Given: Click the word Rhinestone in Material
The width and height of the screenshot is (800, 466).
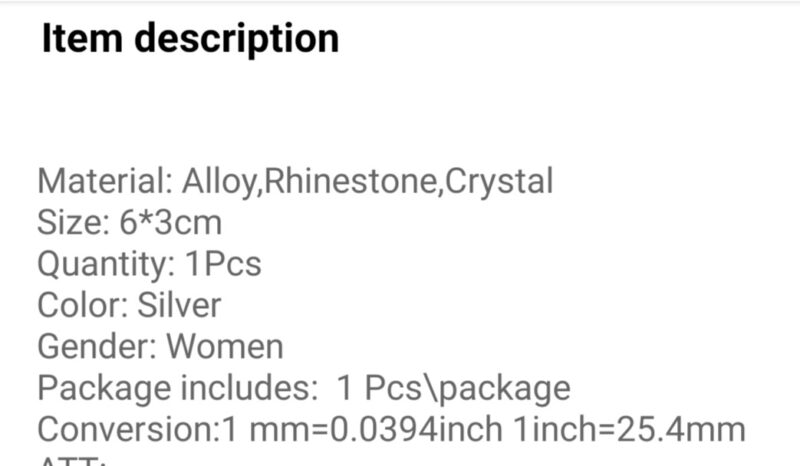Looking at the screenshot, I should tap(351, 181).
